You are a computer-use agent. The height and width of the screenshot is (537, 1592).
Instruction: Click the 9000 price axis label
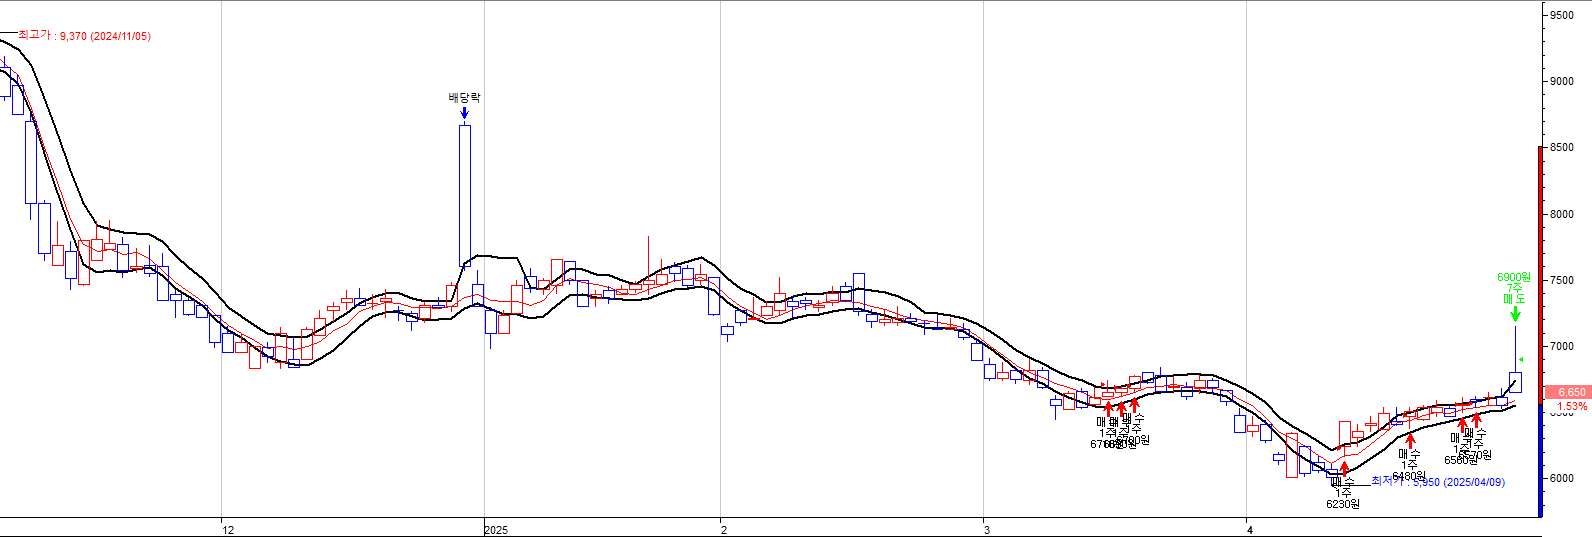[x=1562, y=81]
